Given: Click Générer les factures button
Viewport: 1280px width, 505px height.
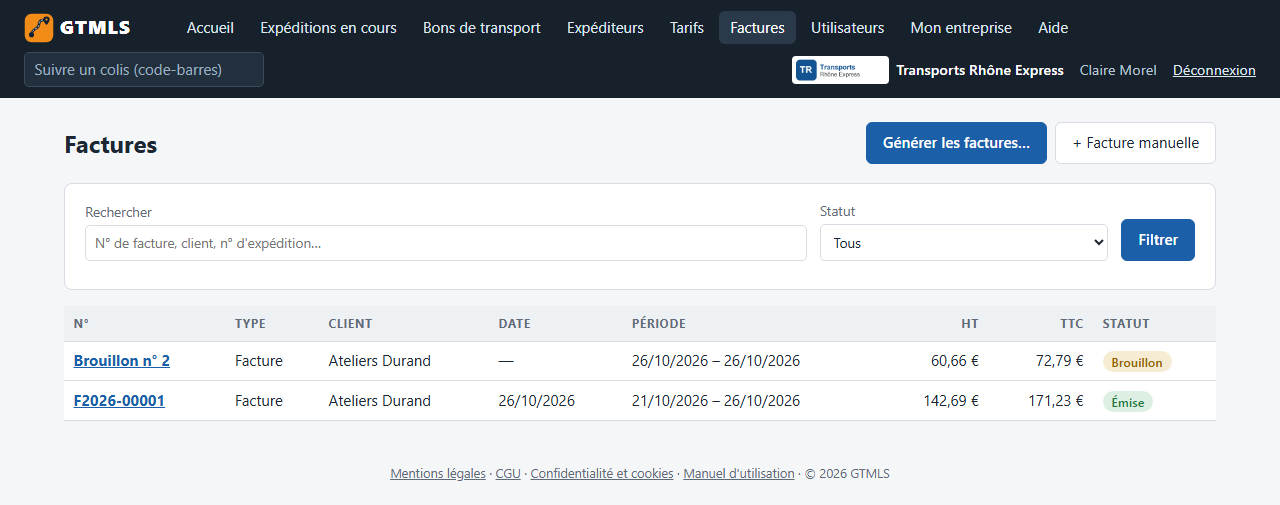Looking at the screenshot, I should pos(956,143).
